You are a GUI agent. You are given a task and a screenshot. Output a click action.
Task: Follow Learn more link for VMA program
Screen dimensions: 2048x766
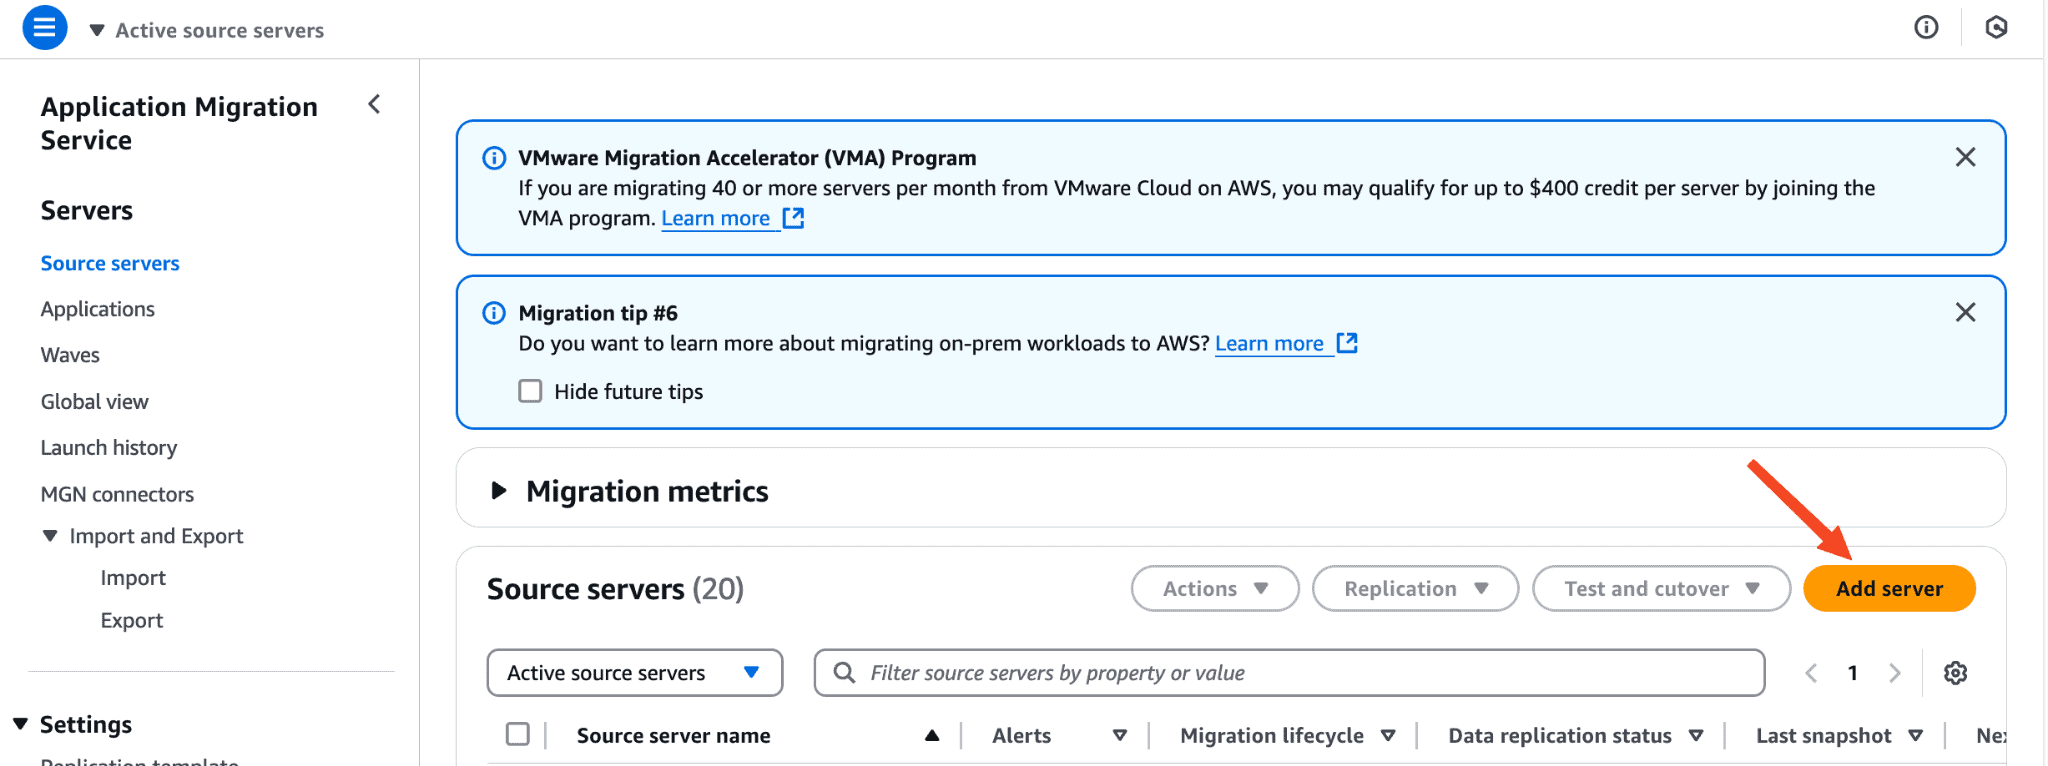[716, 218]
